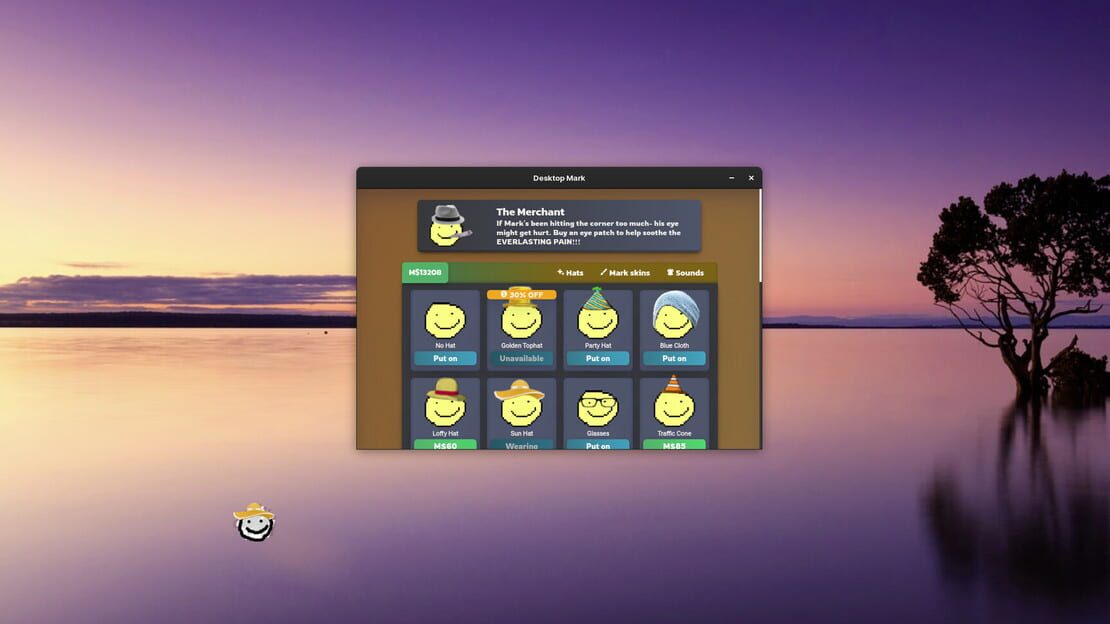Open the Hats tab
The width and height of the screenshot is (1110, 624).
(x=570, y=273)
